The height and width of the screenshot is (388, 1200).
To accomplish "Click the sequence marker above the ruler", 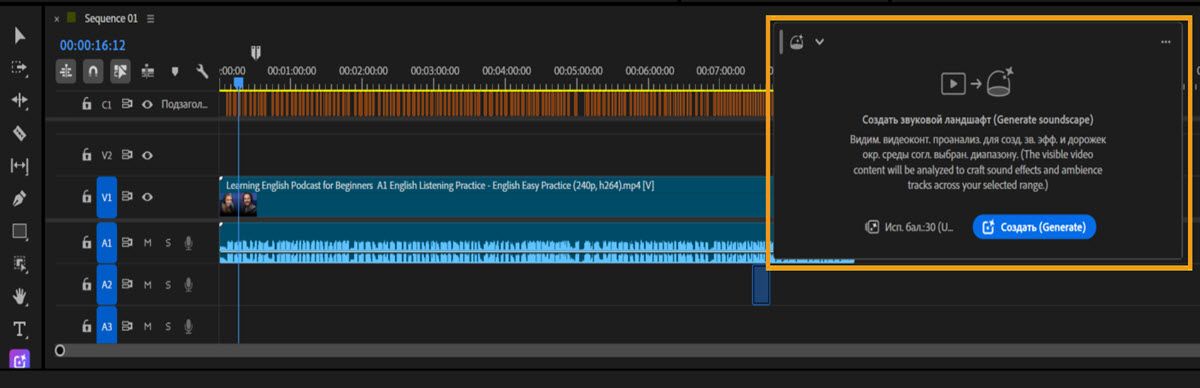I will [x=256, y=52].
